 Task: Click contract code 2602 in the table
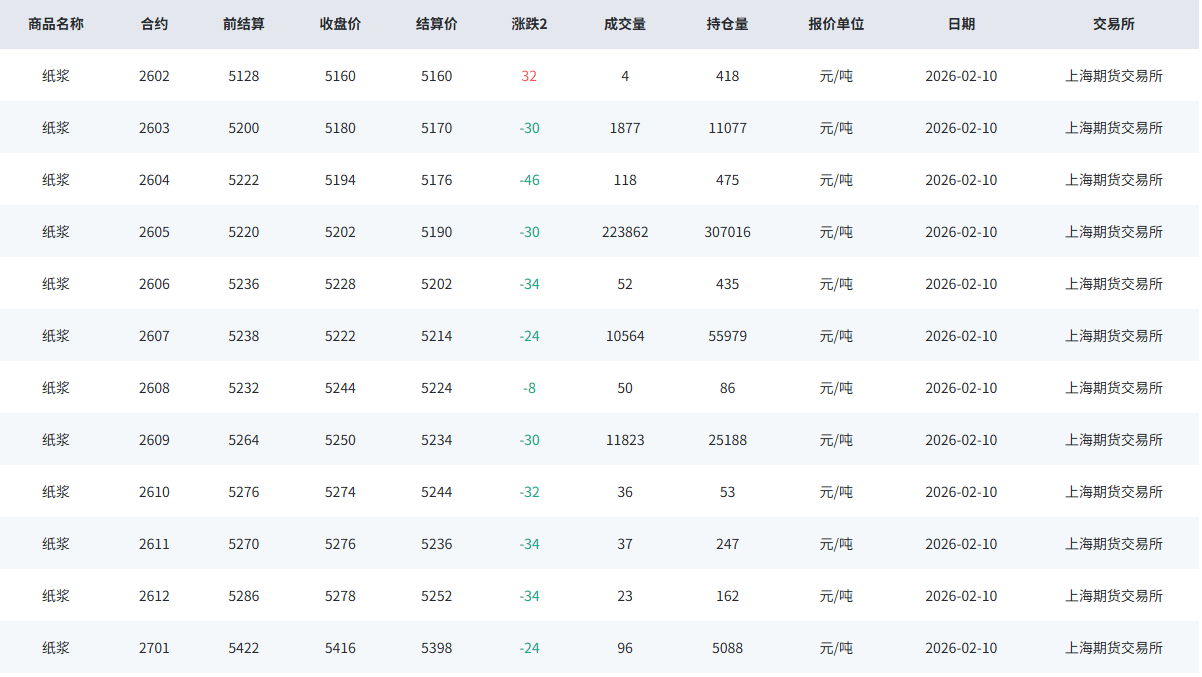154,76
